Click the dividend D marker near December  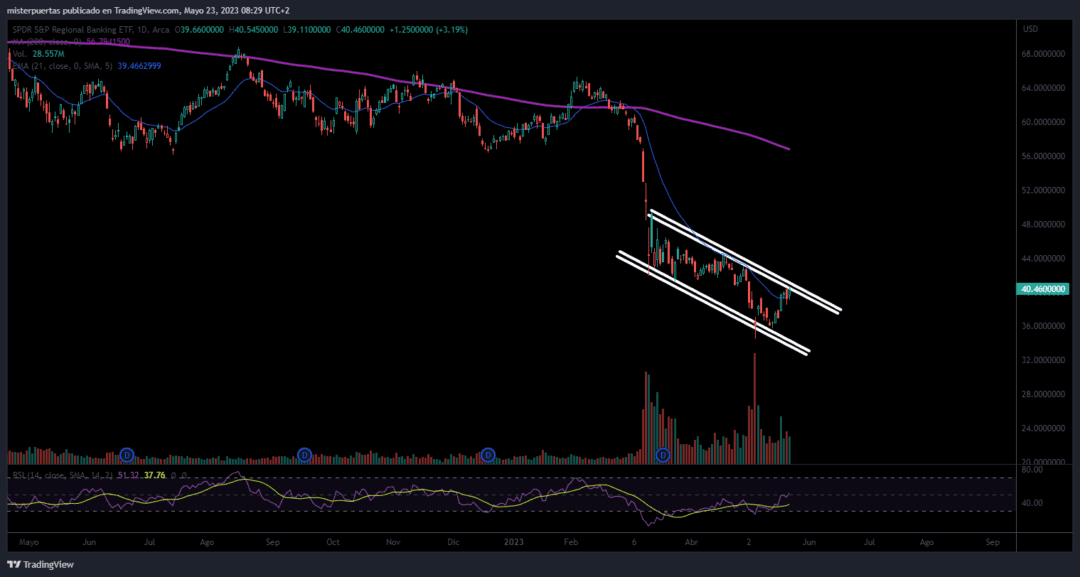(488, 454)
